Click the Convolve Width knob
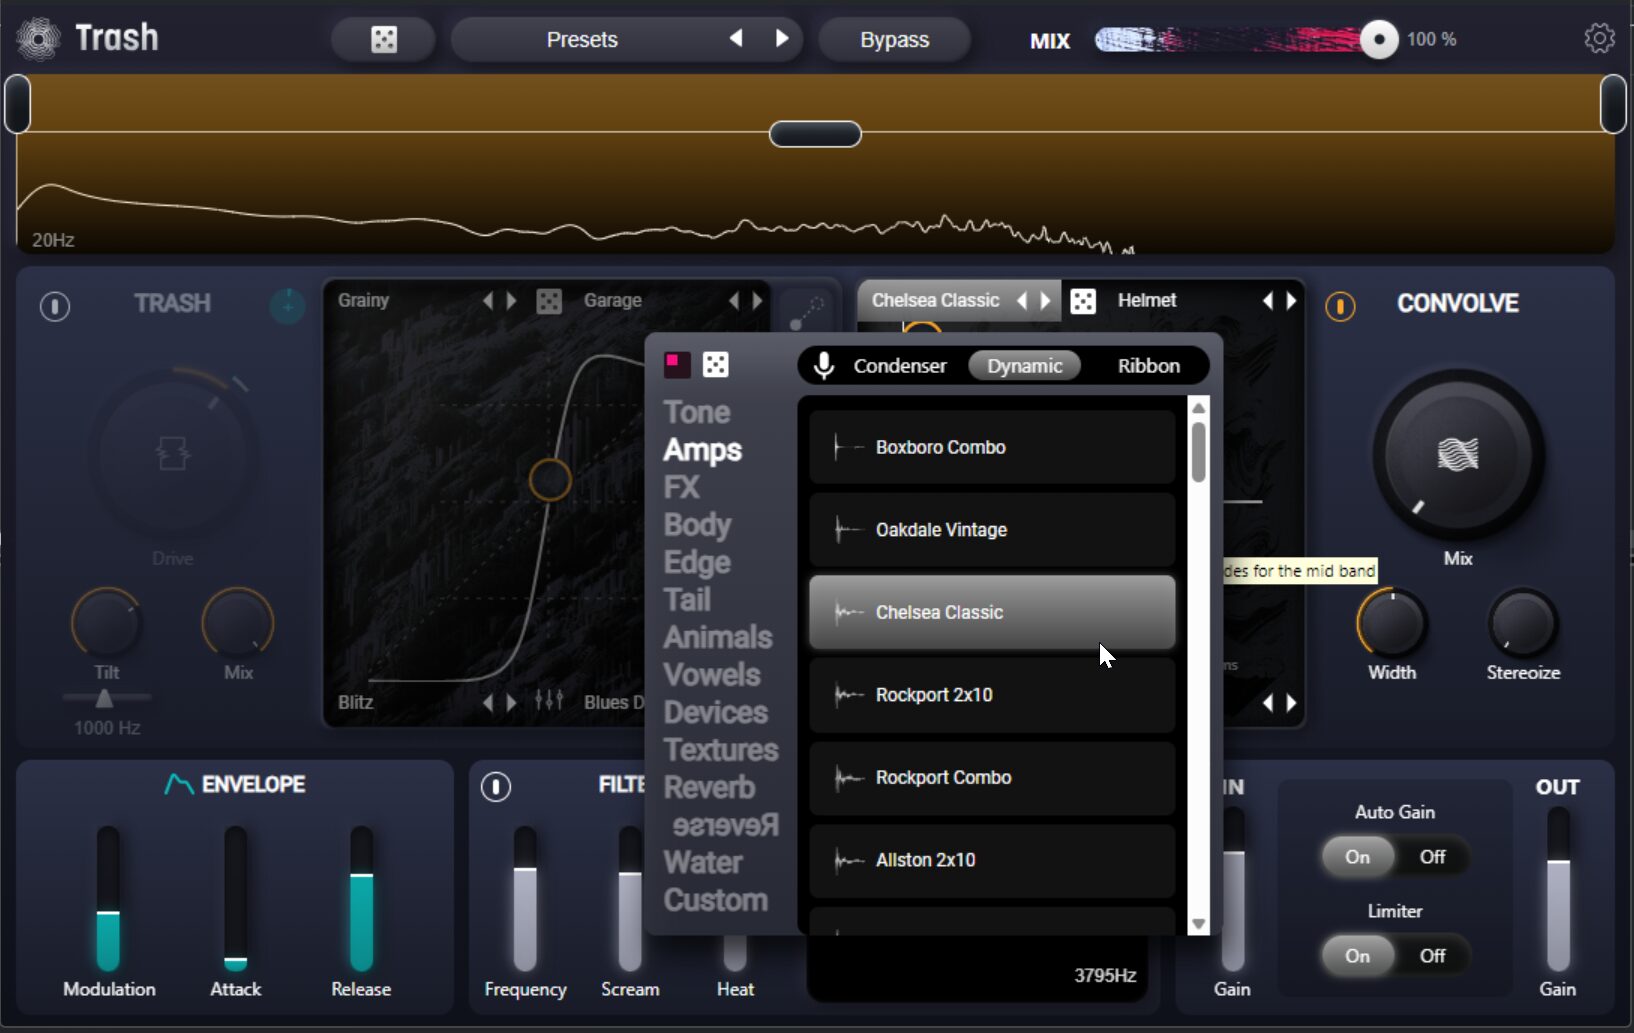This screenshot has height=1033, width=1634. coord(1391,623)
